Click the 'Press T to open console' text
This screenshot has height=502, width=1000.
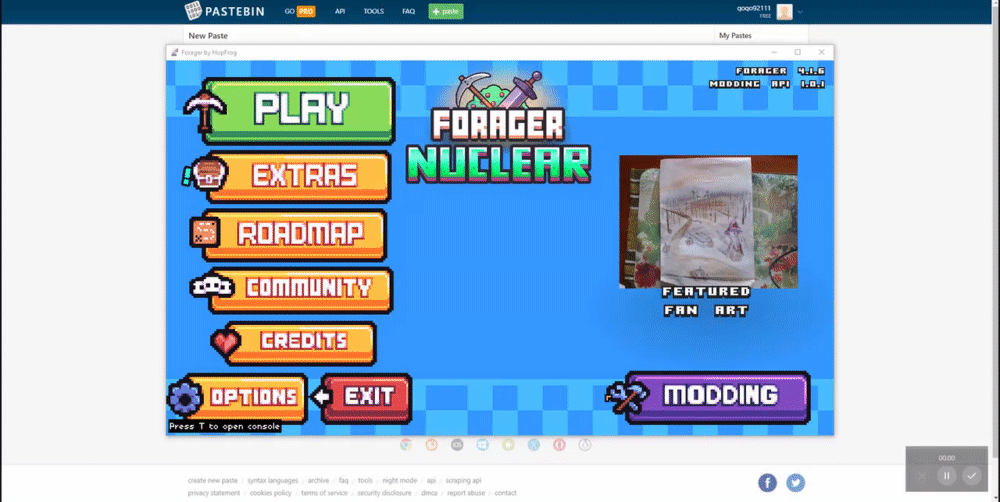[x=224, y=426]
